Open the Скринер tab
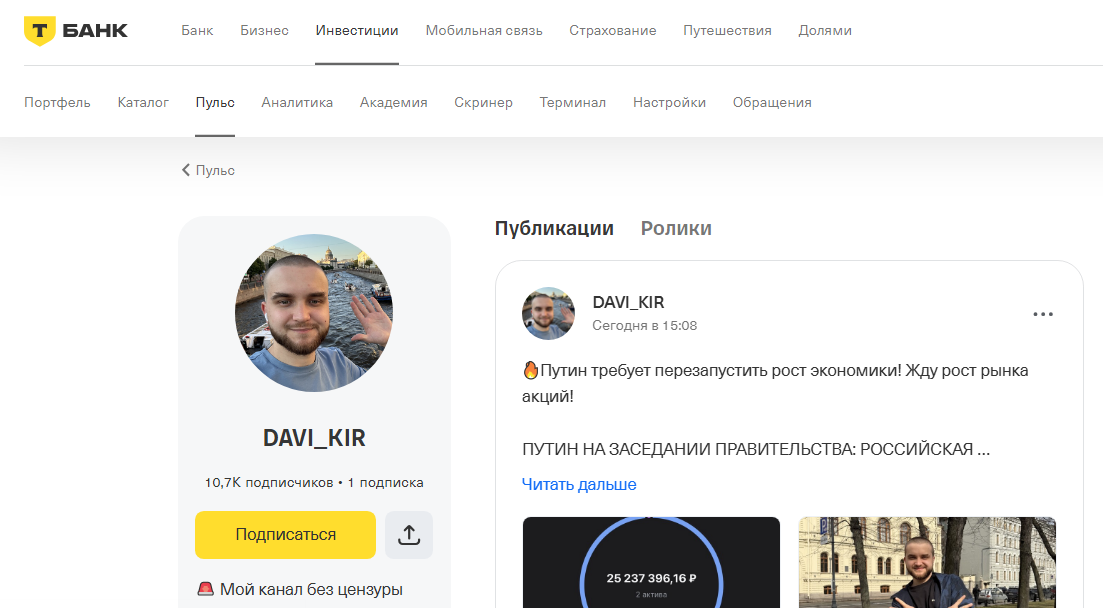Viewport: 1103px width, 608px height. click(x=483, y=103)
